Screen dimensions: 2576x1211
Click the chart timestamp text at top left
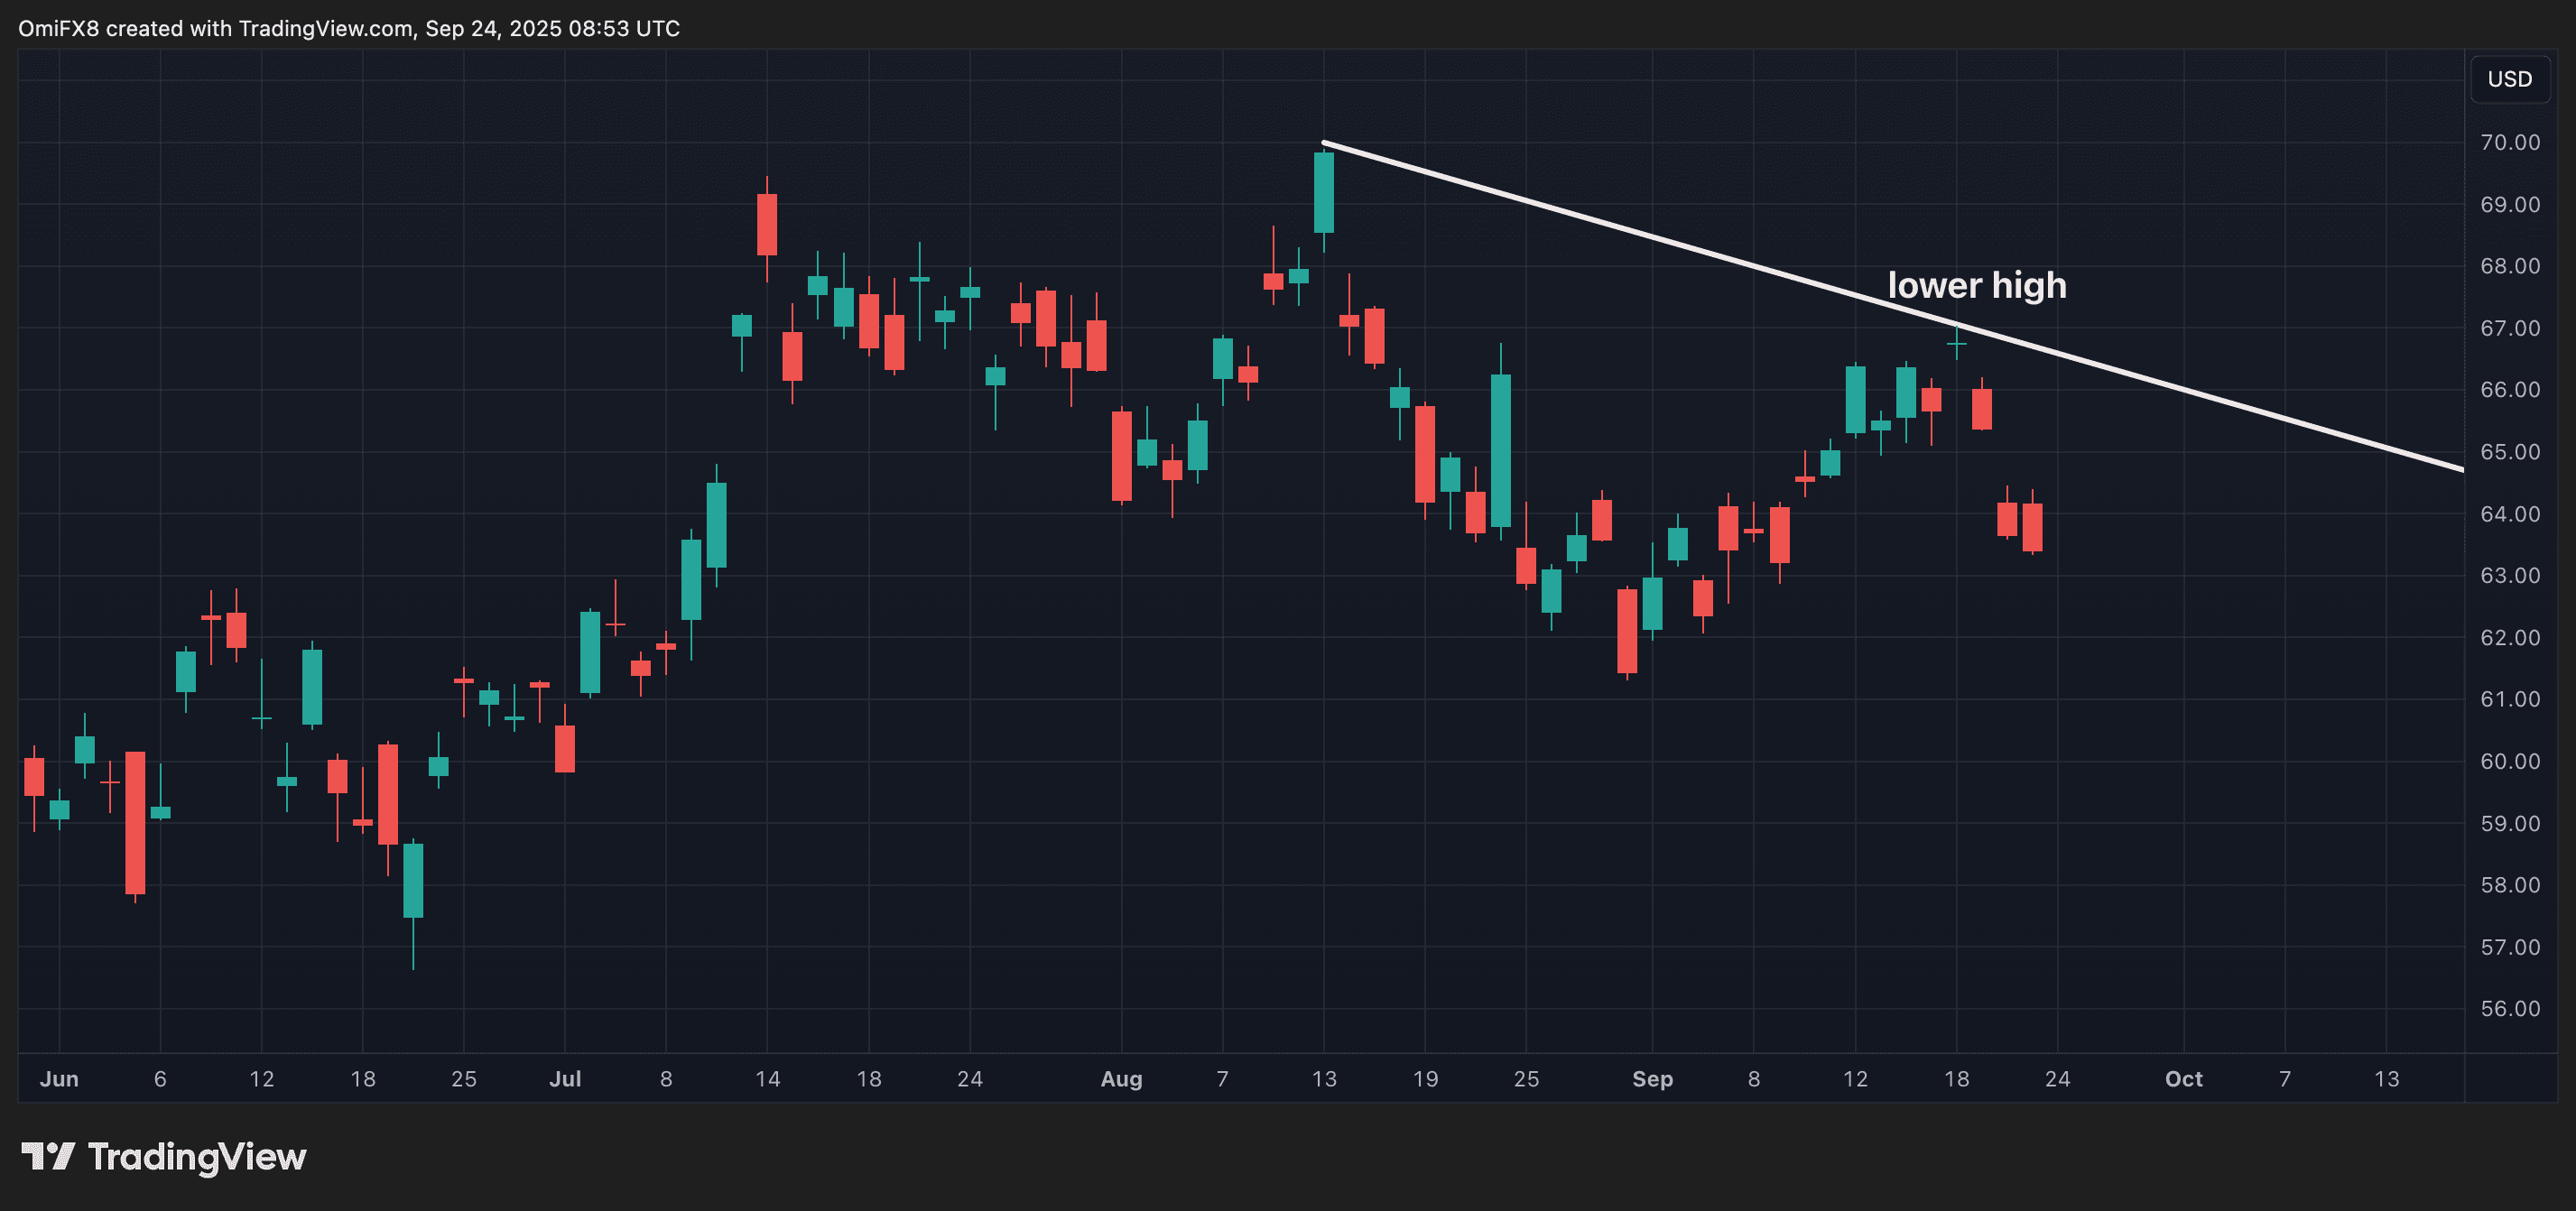coord(348,28)
